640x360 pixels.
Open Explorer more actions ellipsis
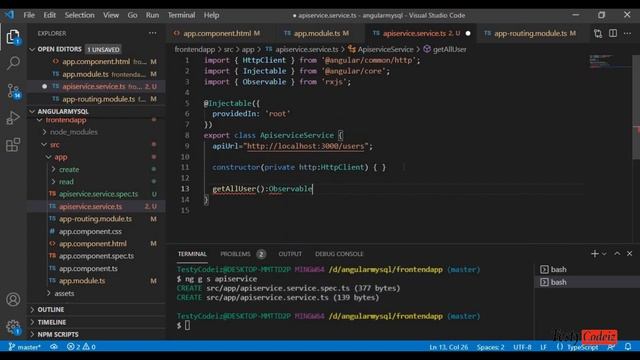(152, 33)
